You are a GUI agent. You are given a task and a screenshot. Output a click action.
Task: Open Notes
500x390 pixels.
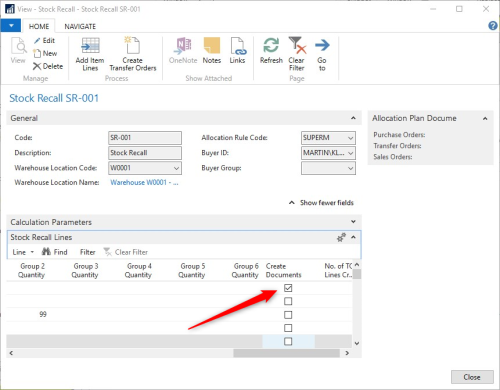[x=212, y=51]
